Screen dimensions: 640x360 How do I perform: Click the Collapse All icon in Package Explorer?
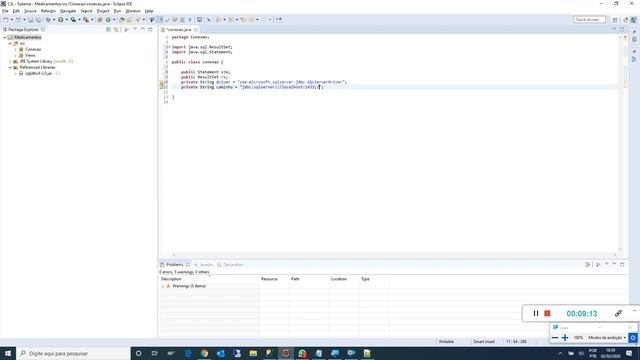point(108,29)
